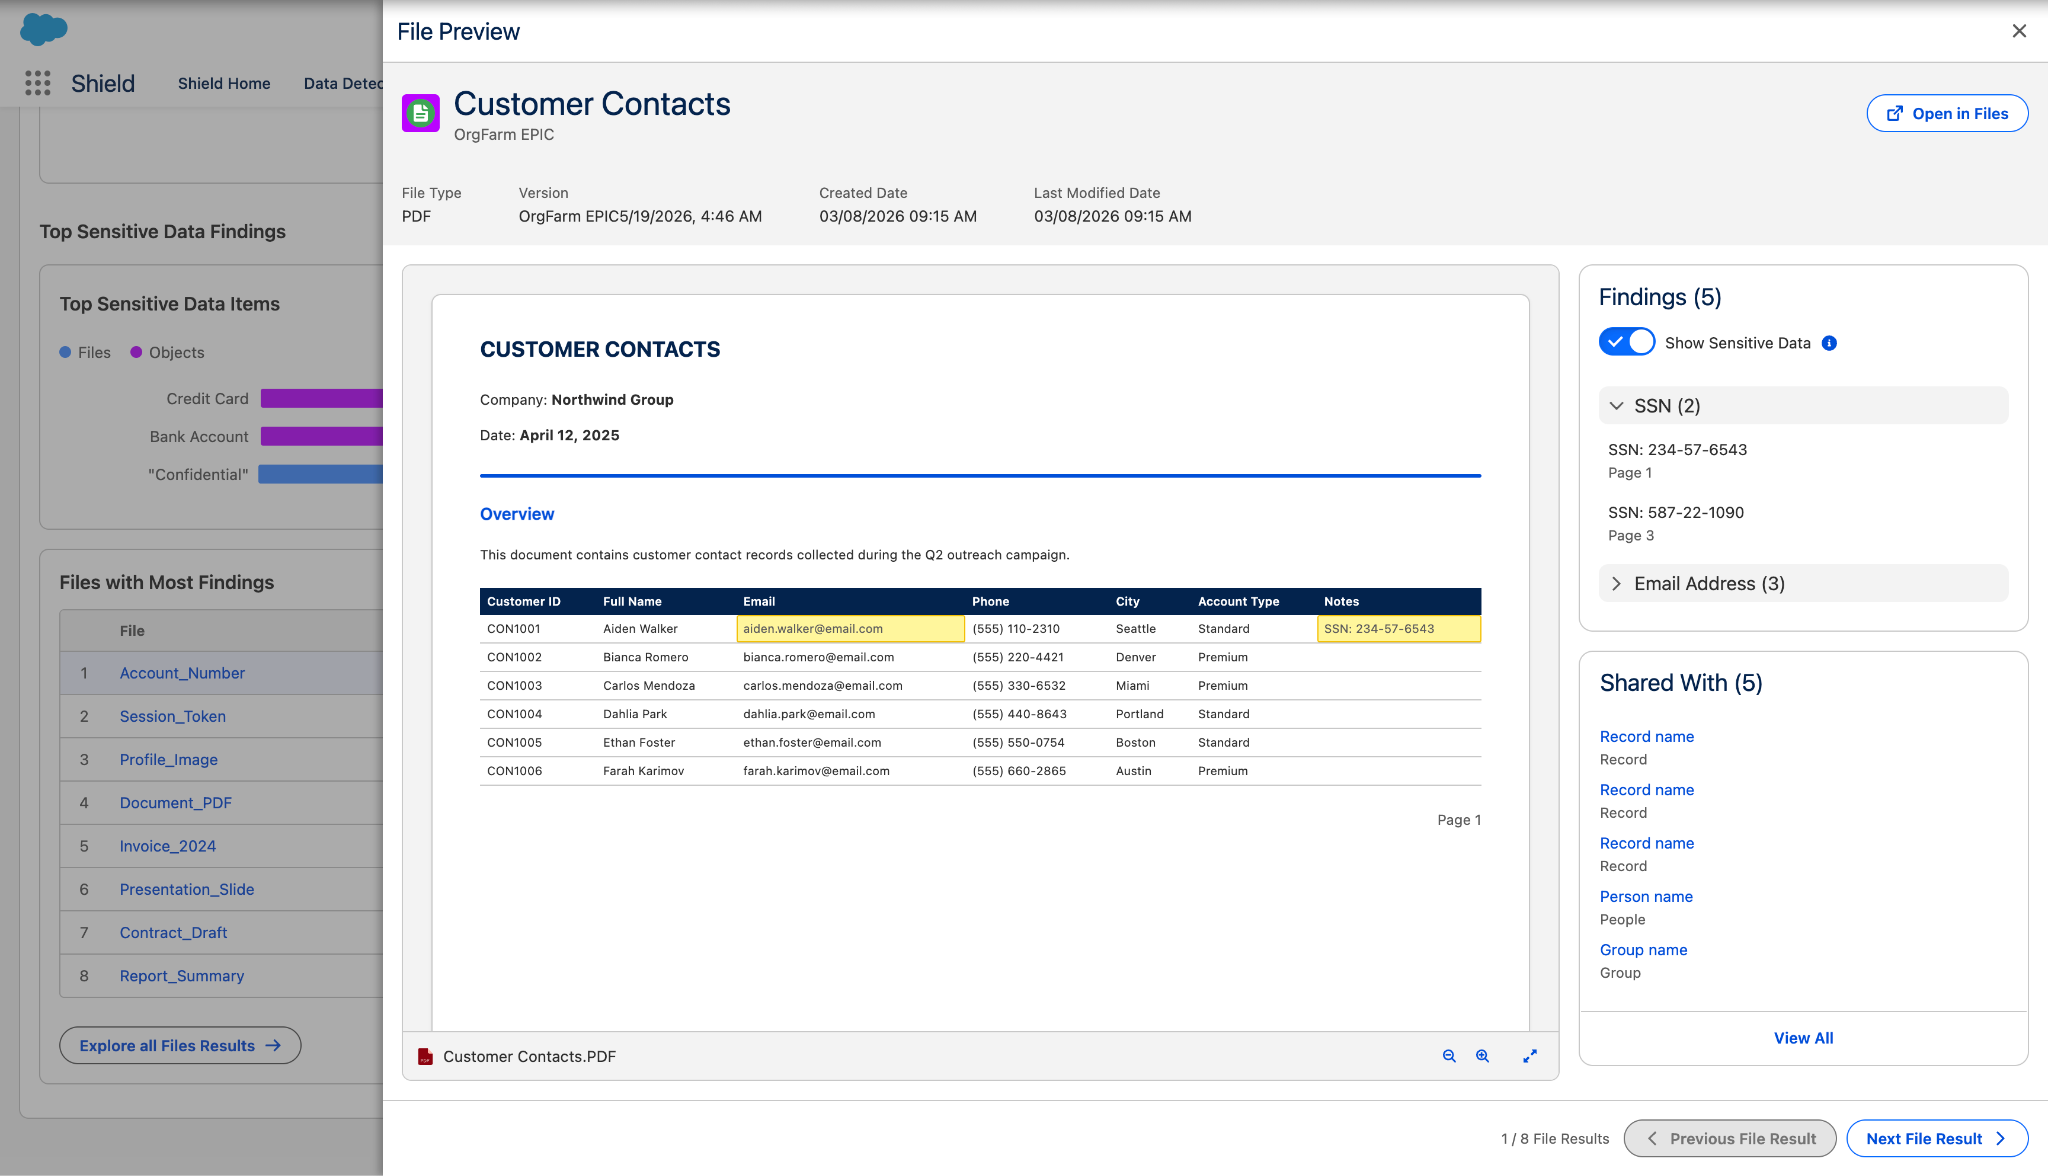Close the File Preview panel

[2019, 31]
